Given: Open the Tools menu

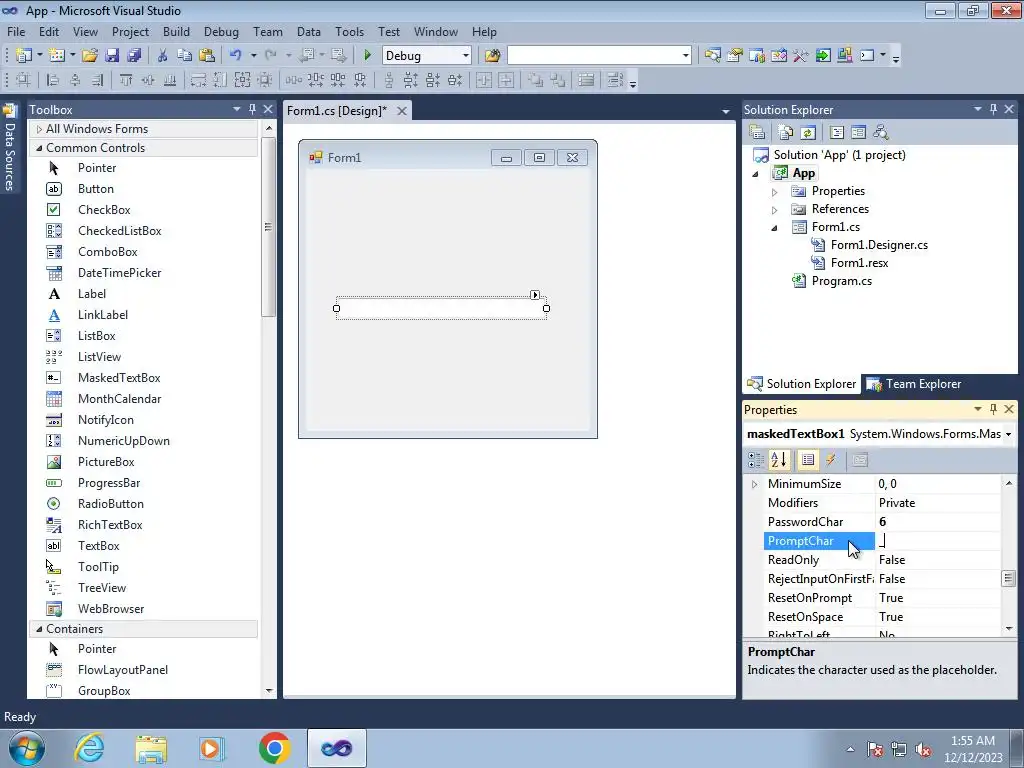Looking at the screenshot, I should (x=349, y=31).
